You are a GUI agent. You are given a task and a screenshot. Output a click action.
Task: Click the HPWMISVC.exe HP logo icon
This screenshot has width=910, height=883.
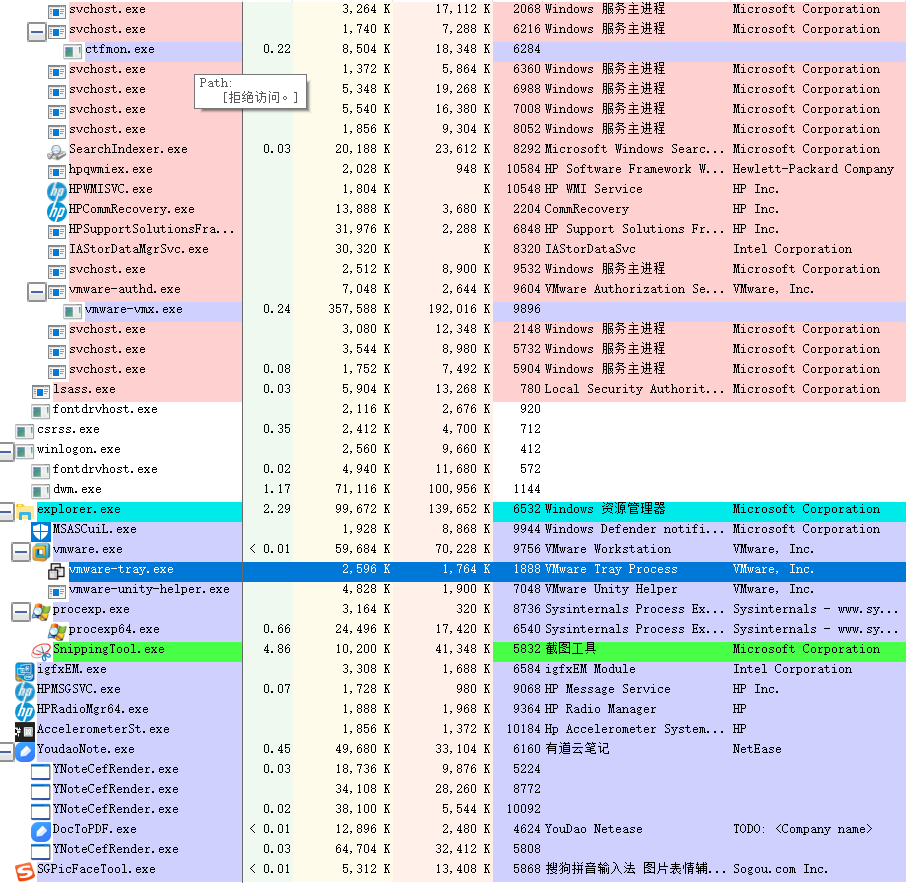[x=56, y=191]
